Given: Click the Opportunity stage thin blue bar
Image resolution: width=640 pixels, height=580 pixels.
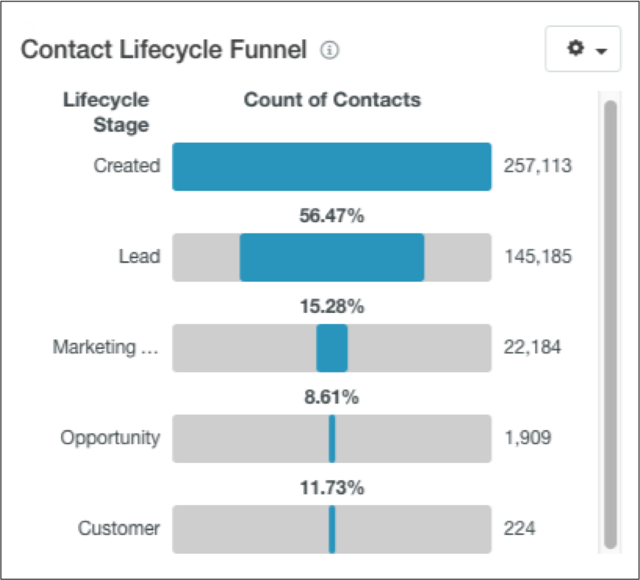Looking at the screenshot, I should click(x=332, y=438).
